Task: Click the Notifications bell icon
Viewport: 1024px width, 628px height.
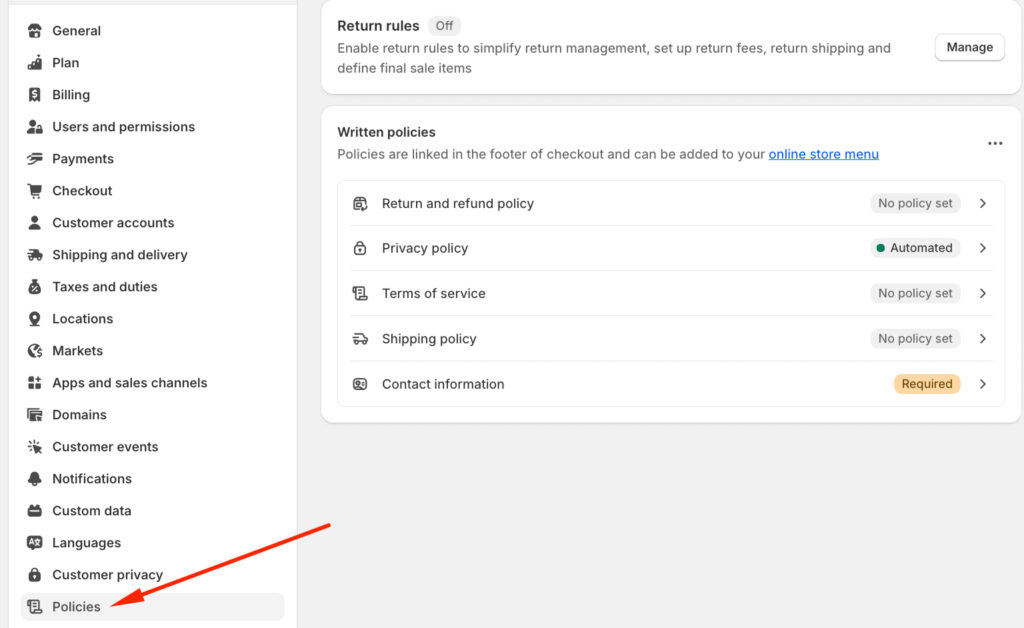Action: pos(35,479)
